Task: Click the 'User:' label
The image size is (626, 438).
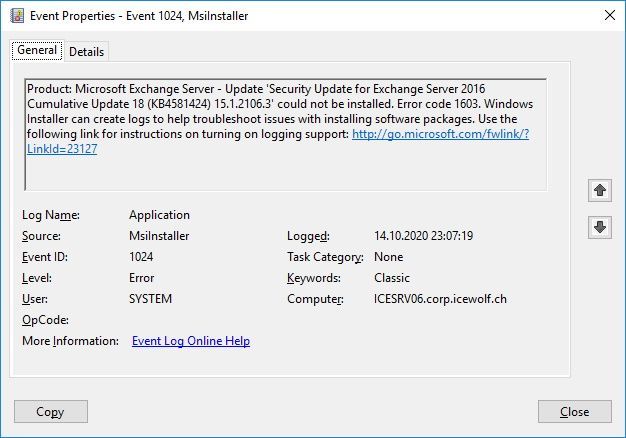Action: [35, 299]
